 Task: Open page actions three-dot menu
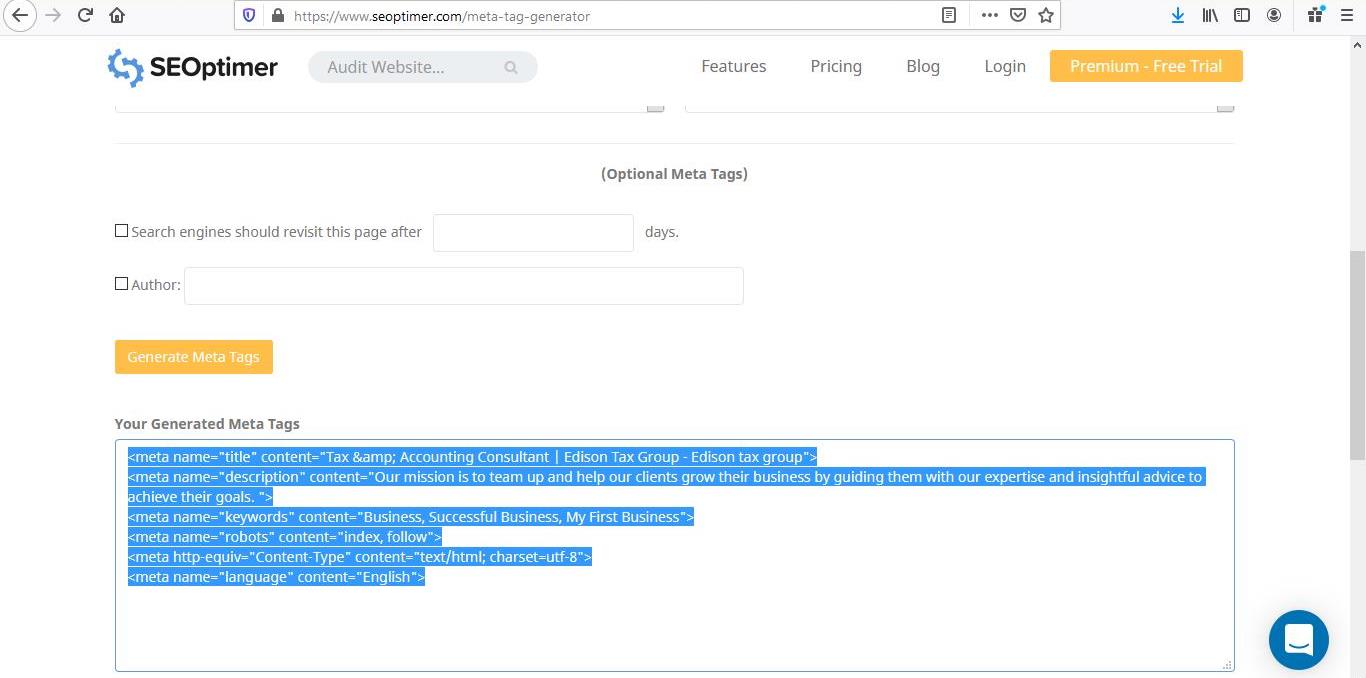click(x=989, y=15)
